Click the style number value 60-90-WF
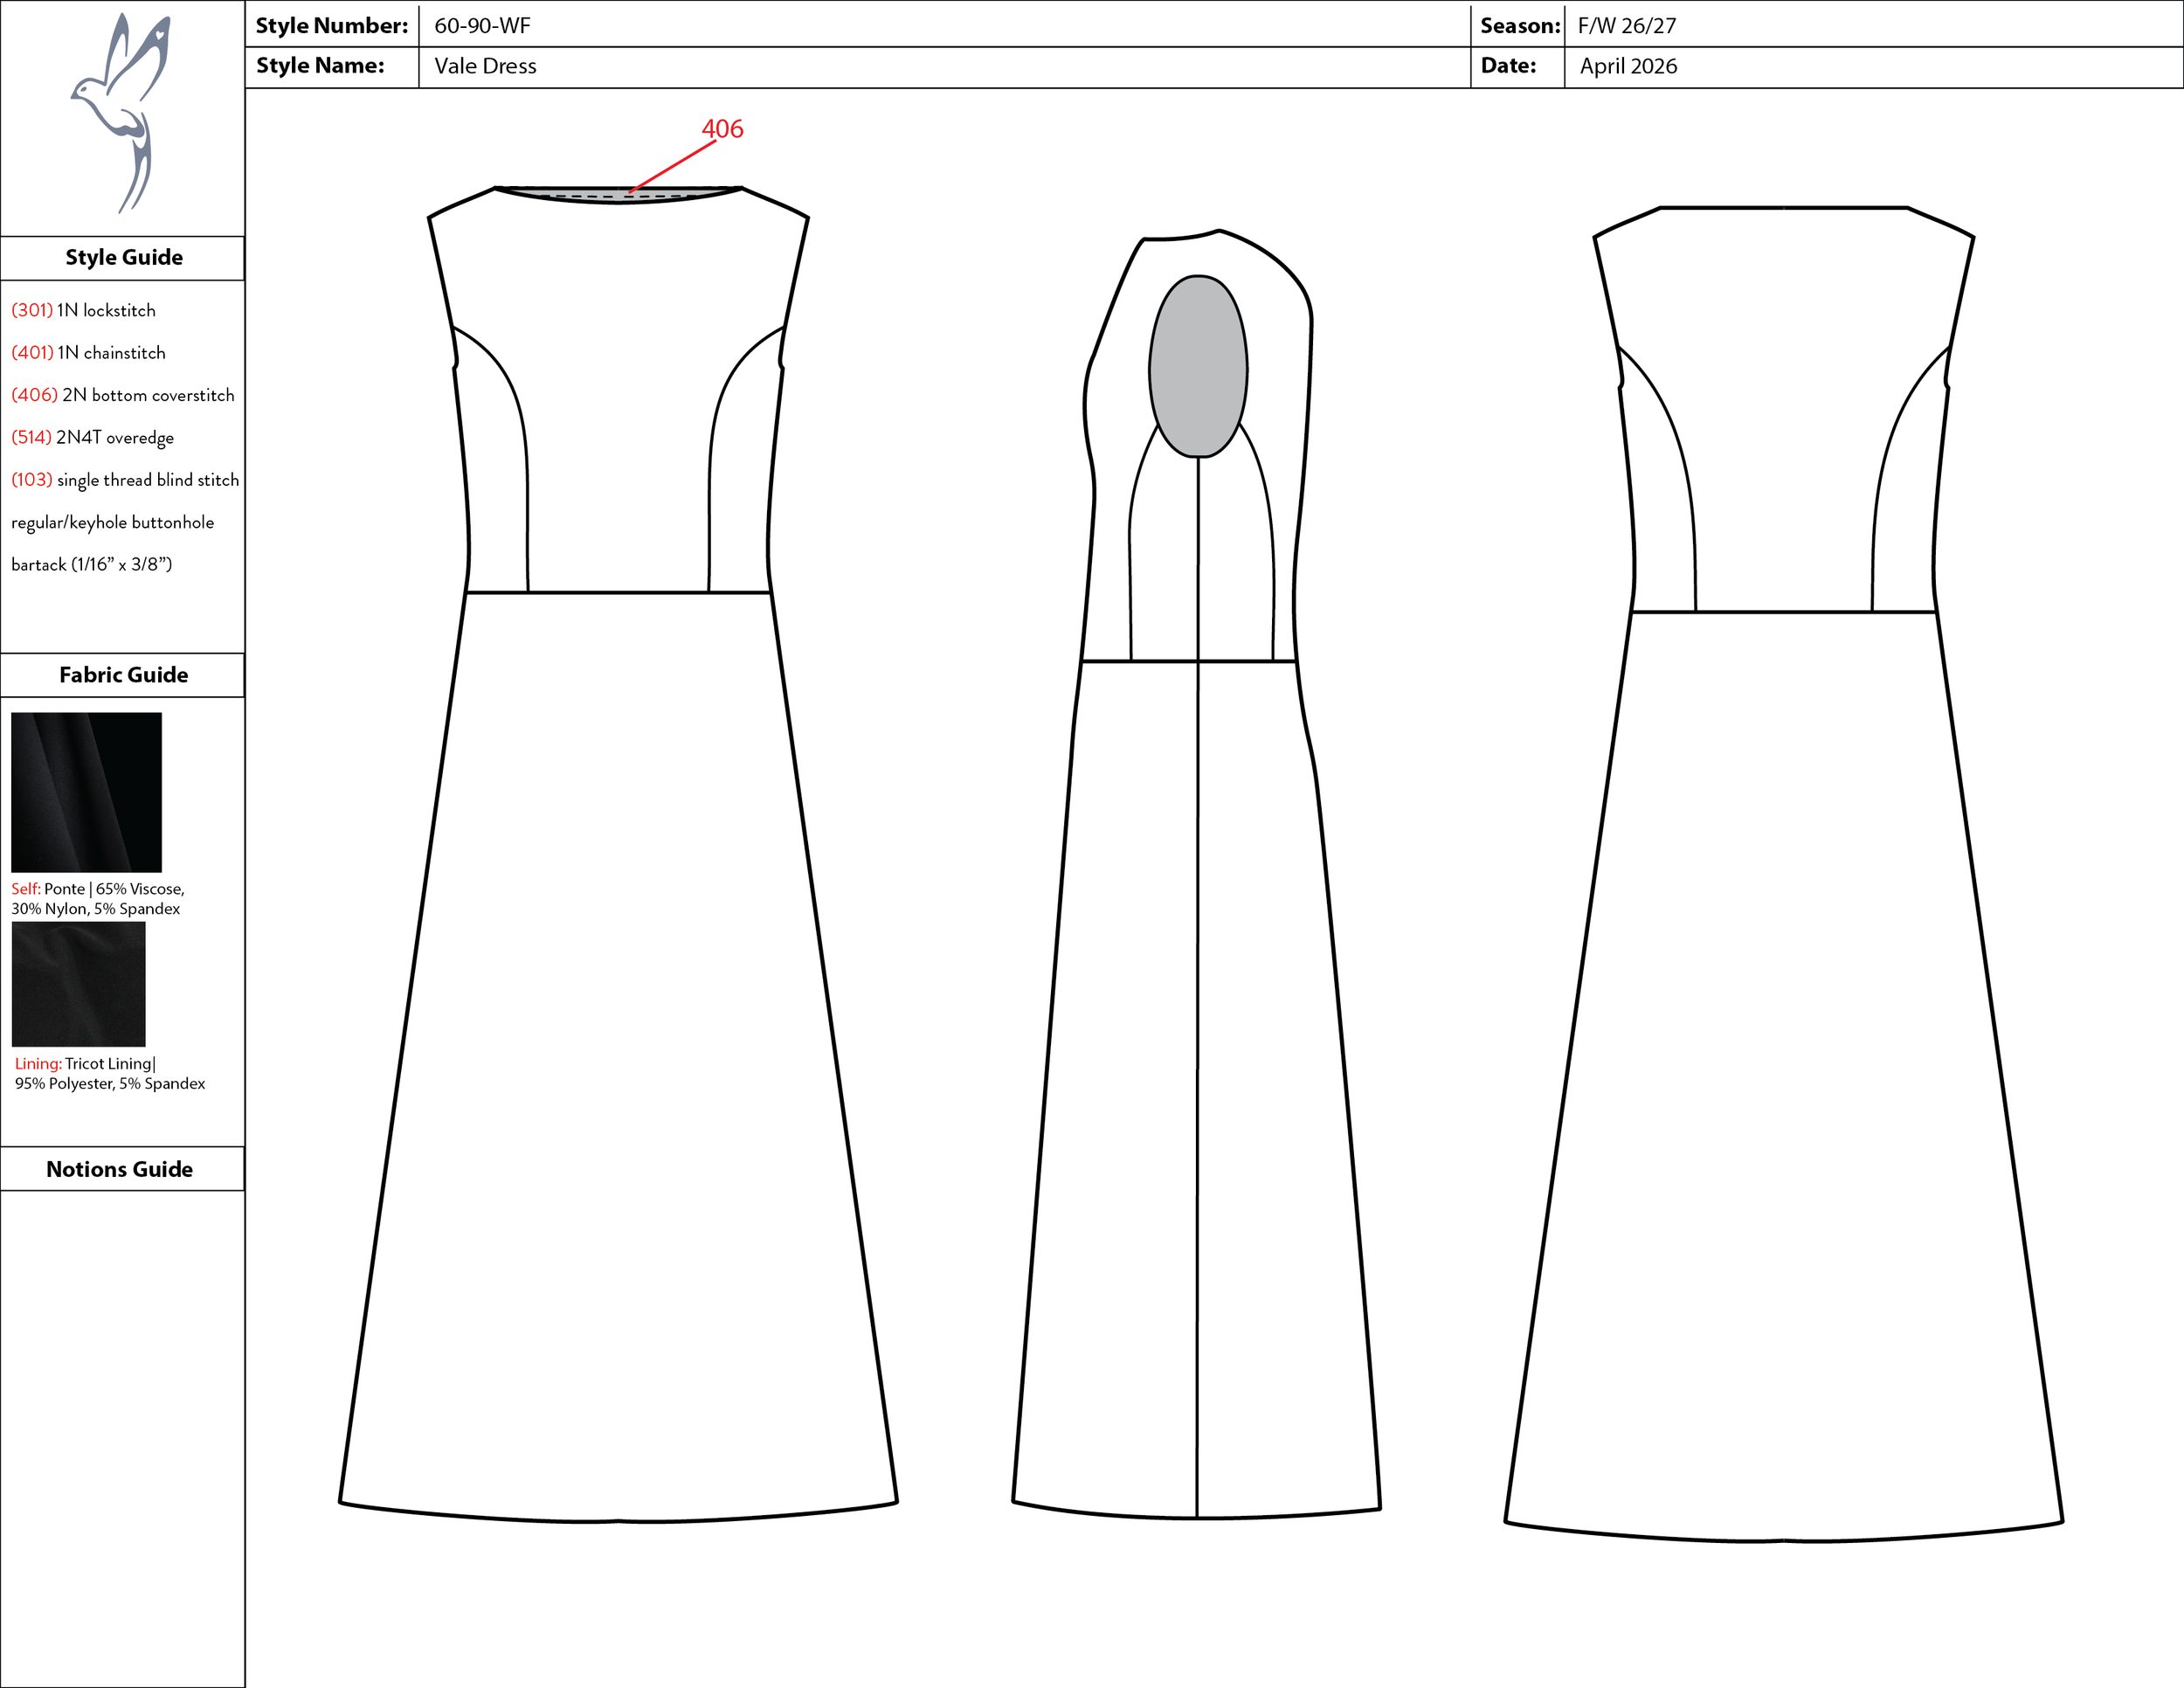This screenshot has width=2184, height=1688. click(482, 26)
